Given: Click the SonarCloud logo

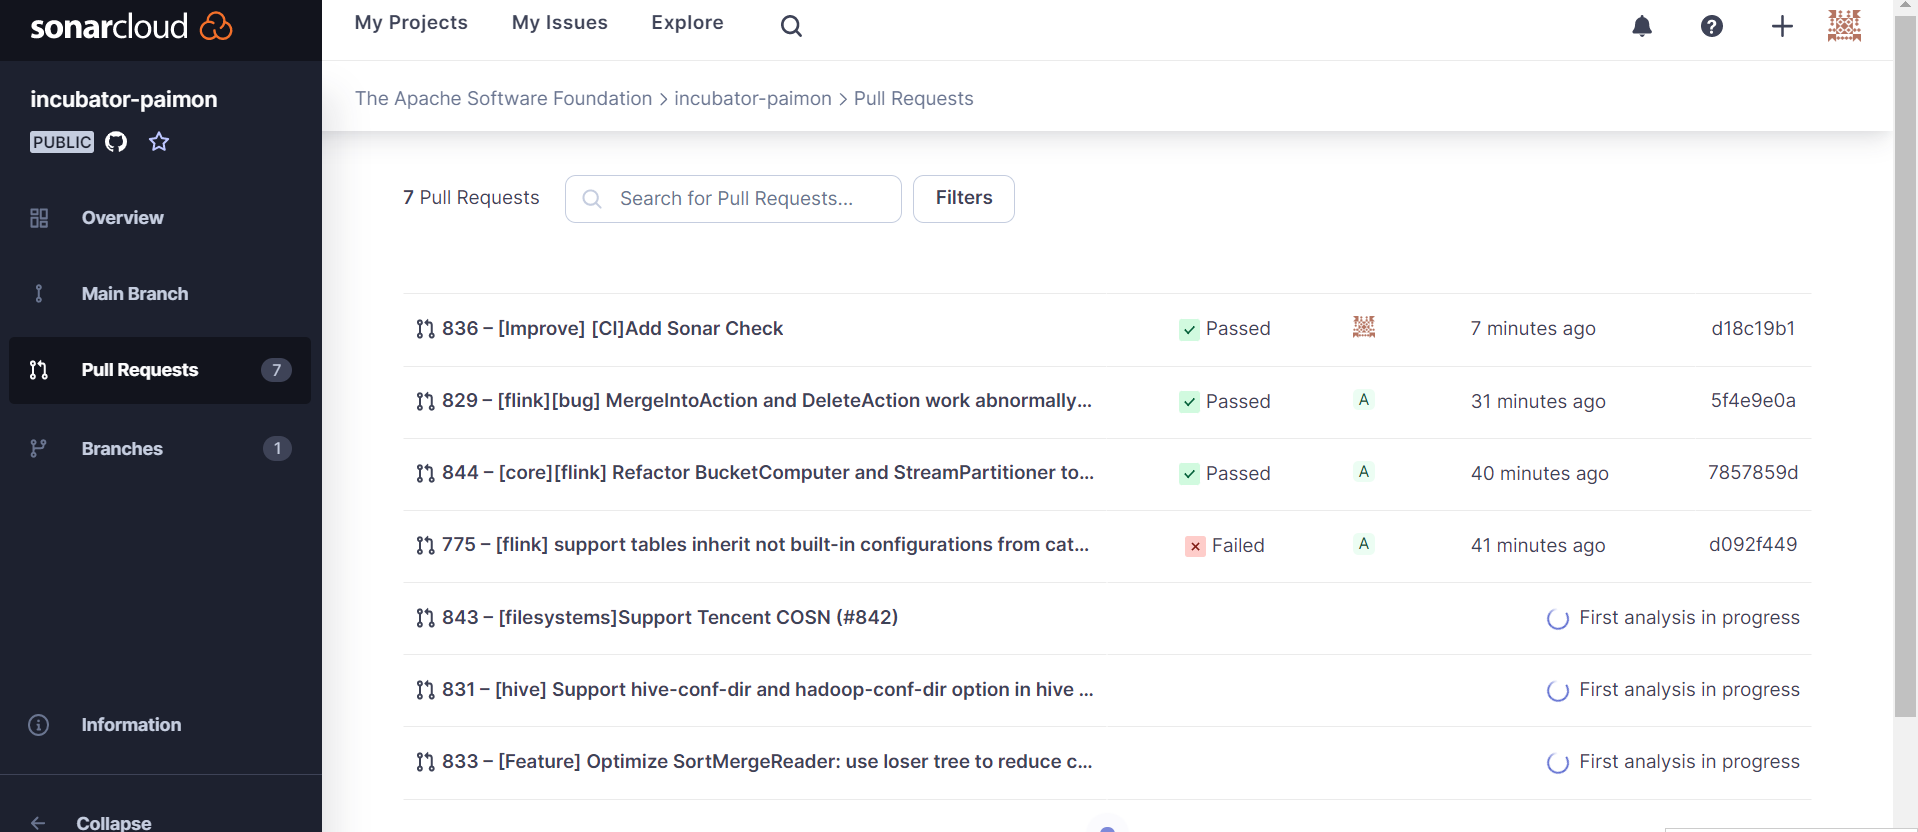Looking at the screenshot, I should 131,26.
